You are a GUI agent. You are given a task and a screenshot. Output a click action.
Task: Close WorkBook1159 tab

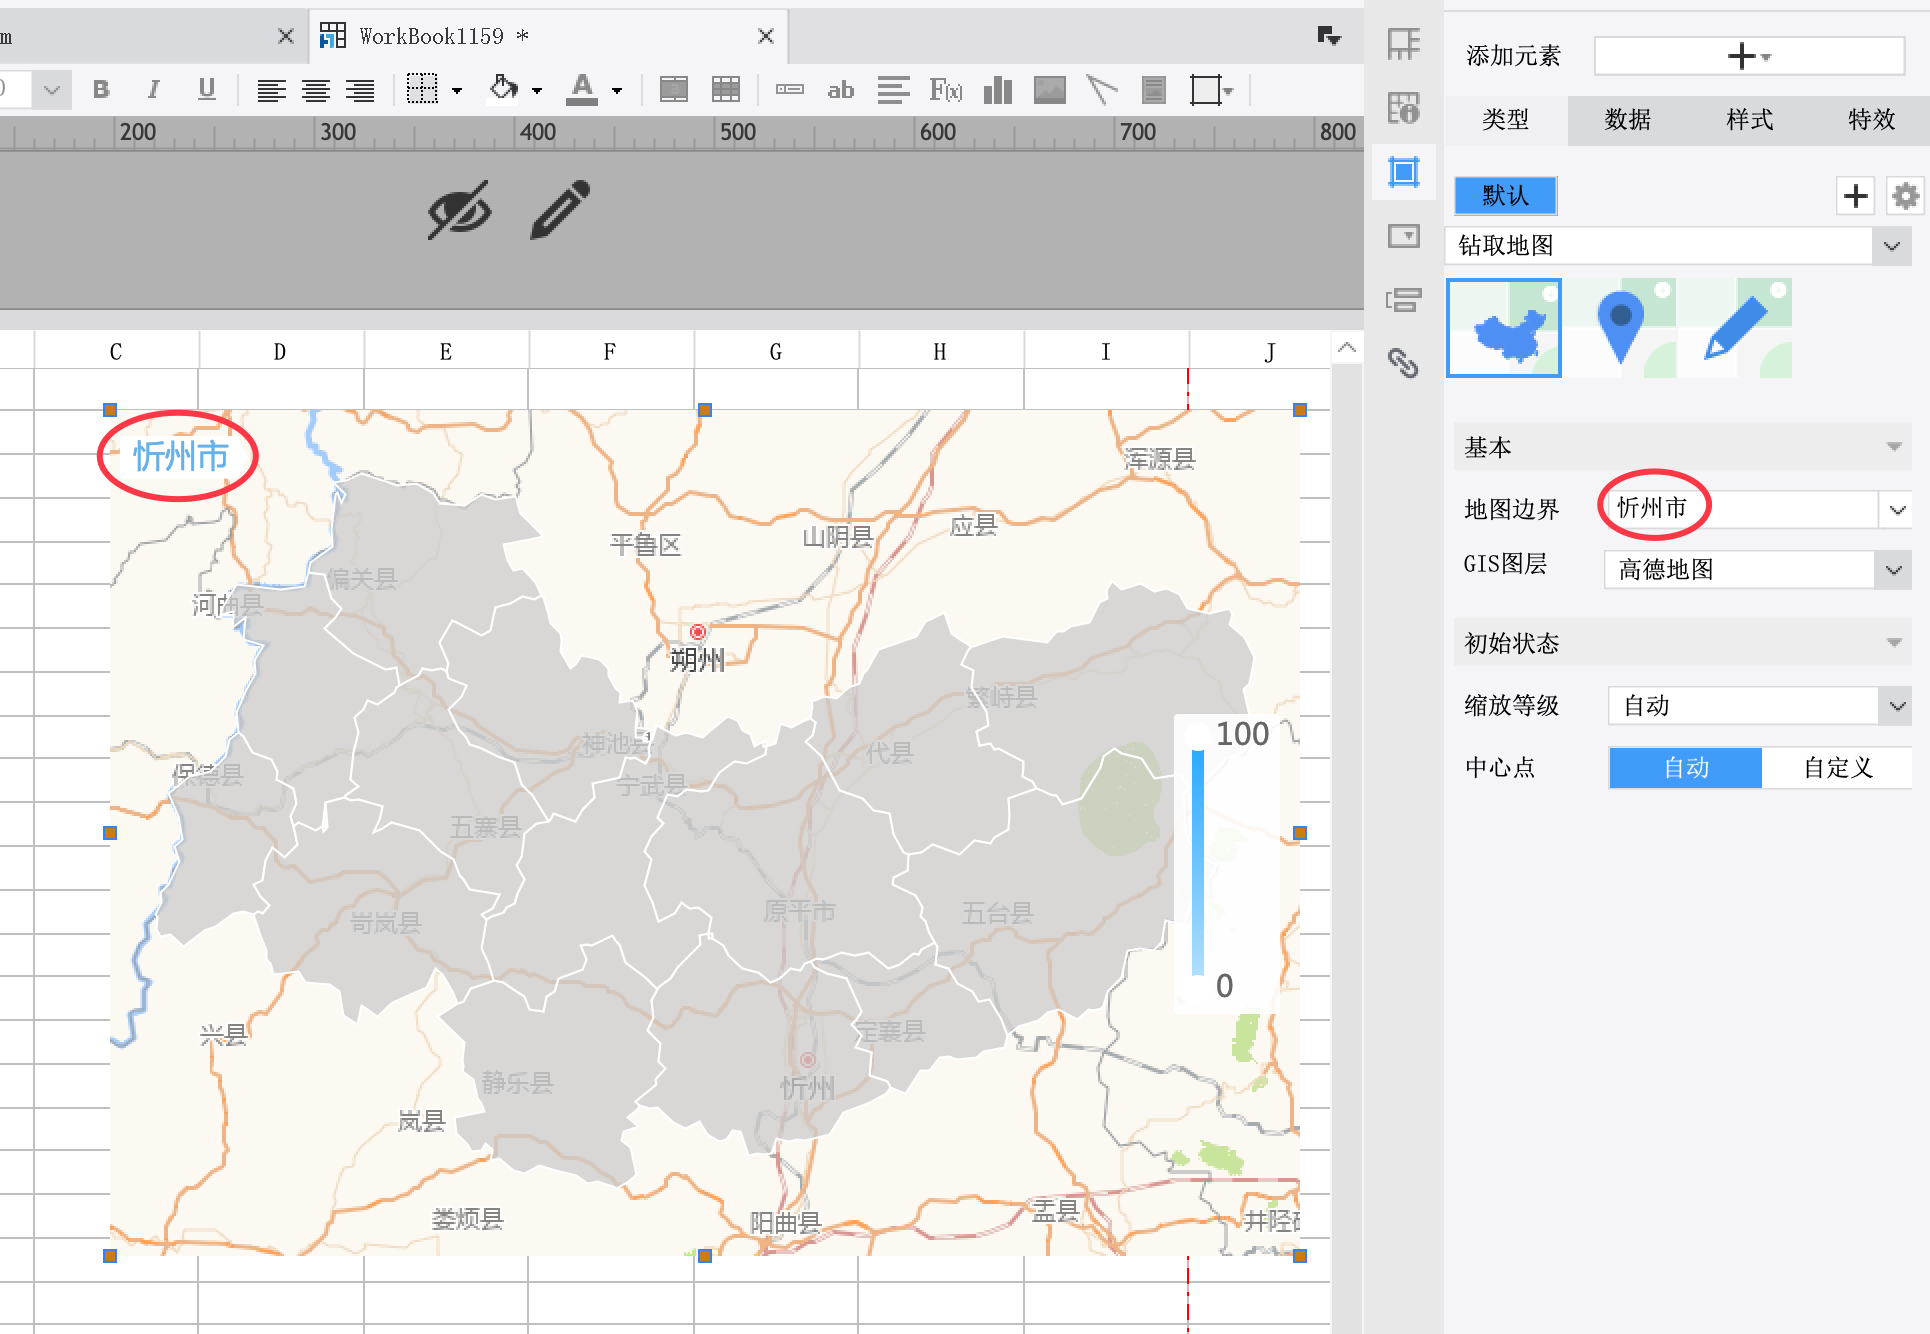click(x=766, y=36)
